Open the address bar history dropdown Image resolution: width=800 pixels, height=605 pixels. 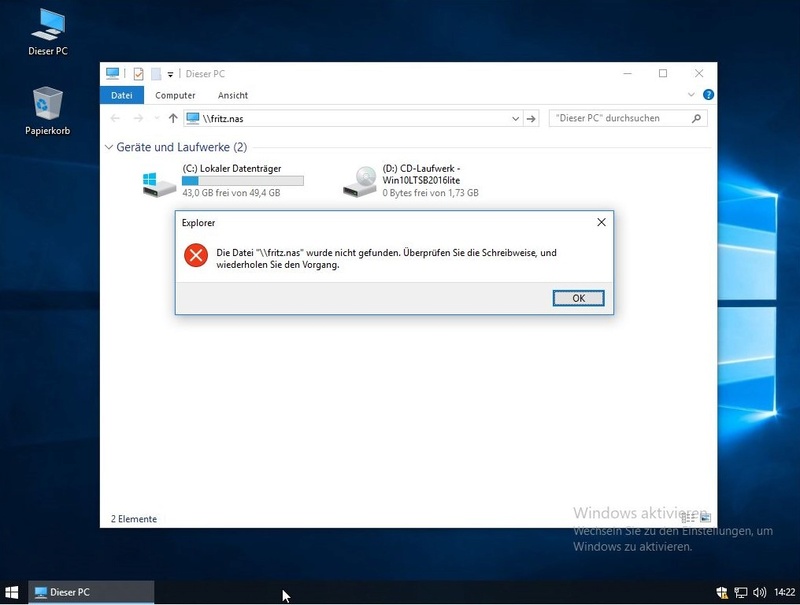[x=515, y=118]
